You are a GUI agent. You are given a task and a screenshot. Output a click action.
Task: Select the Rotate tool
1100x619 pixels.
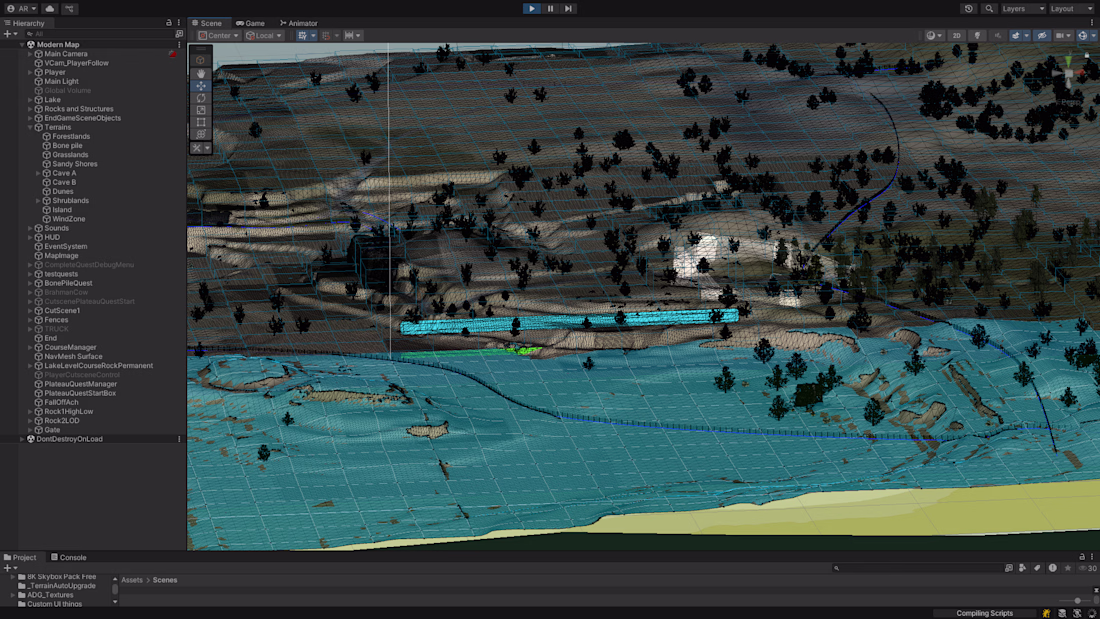click(201, 98)
